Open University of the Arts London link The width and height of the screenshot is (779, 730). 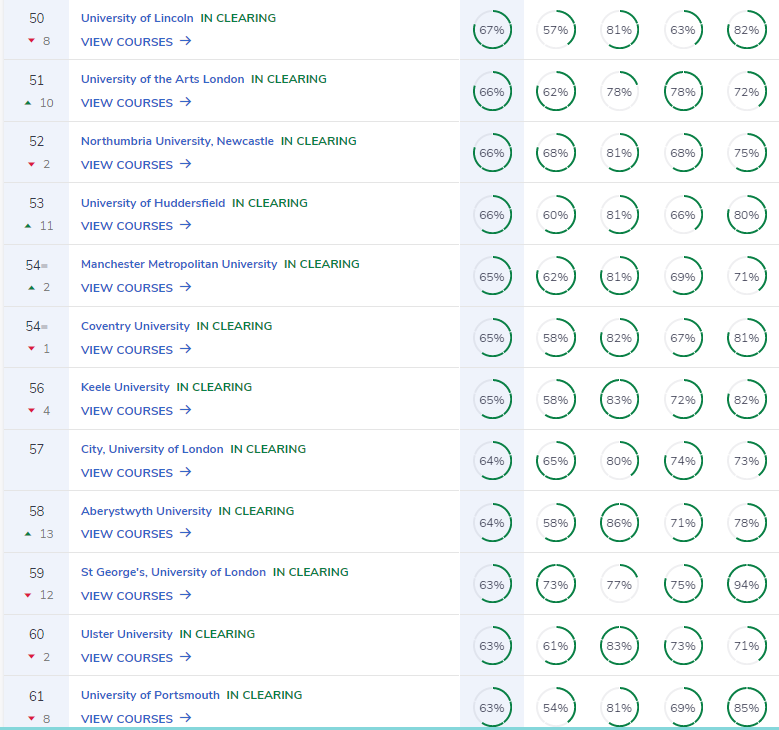(x=162, y=79)
